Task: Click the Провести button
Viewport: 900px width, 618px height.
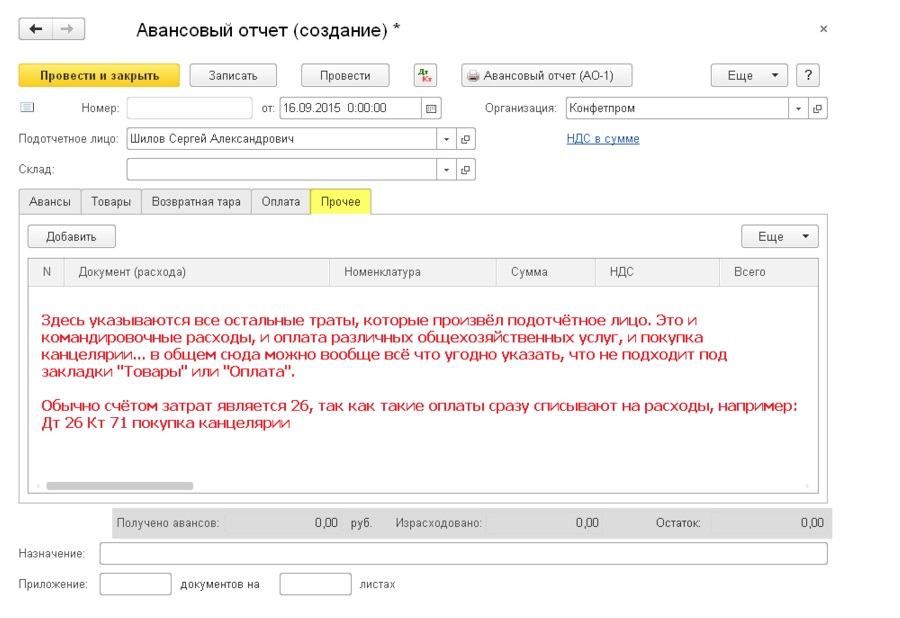Action: pos(345,75)
